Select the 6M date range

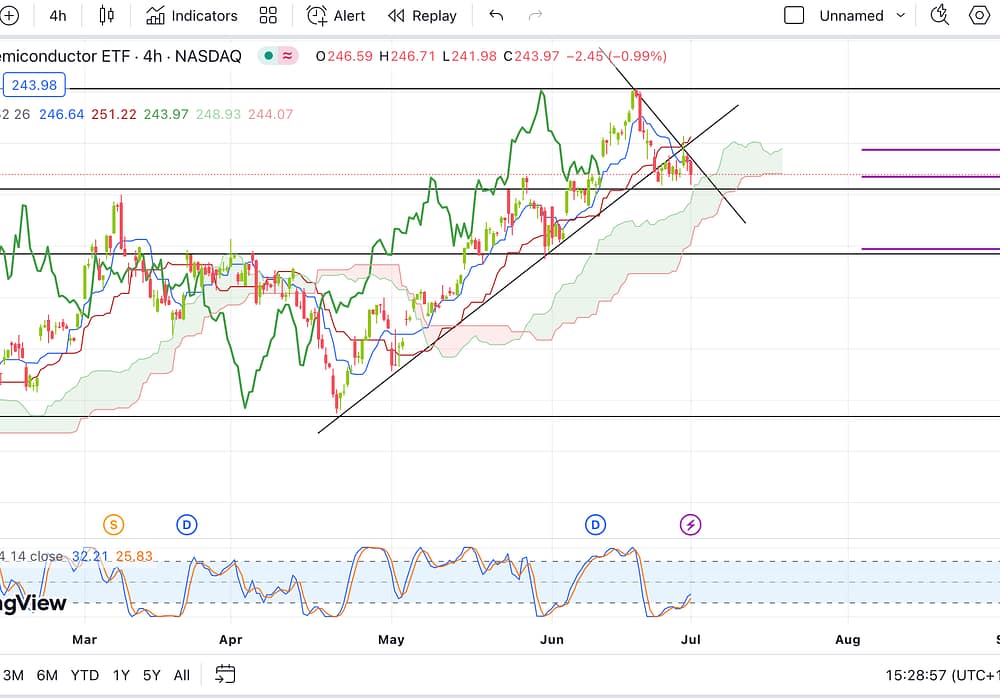click(x=47, y=675)
